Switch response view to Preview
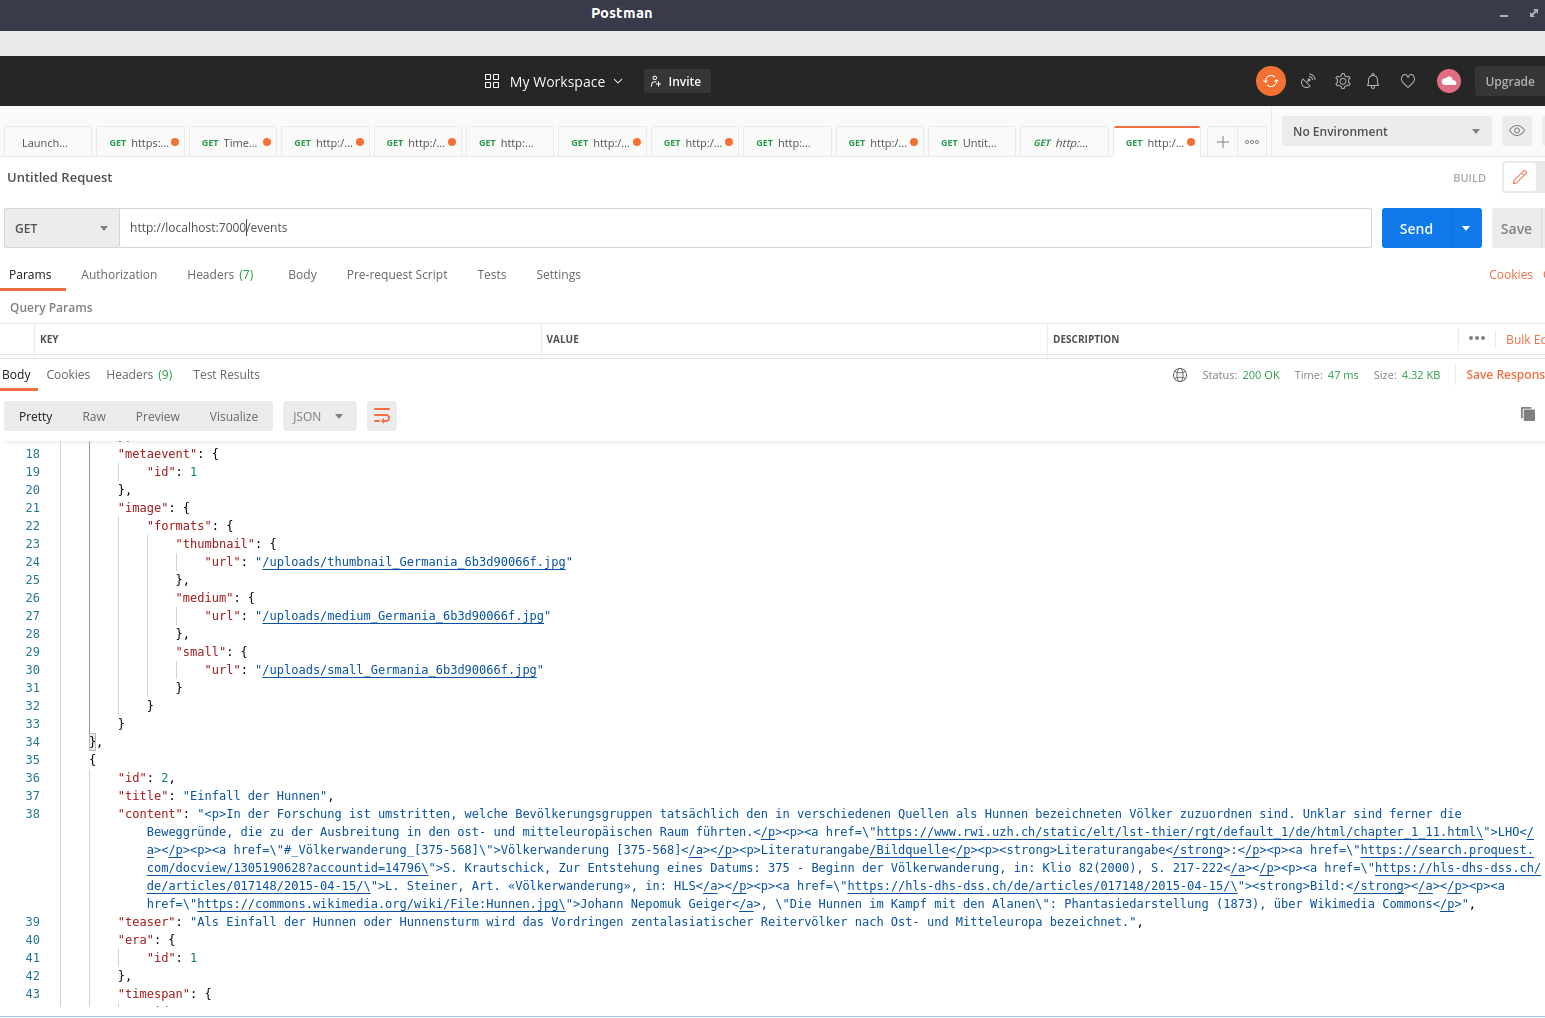Viewport: 1545px width, 1018px height. (x=158, y=416)
